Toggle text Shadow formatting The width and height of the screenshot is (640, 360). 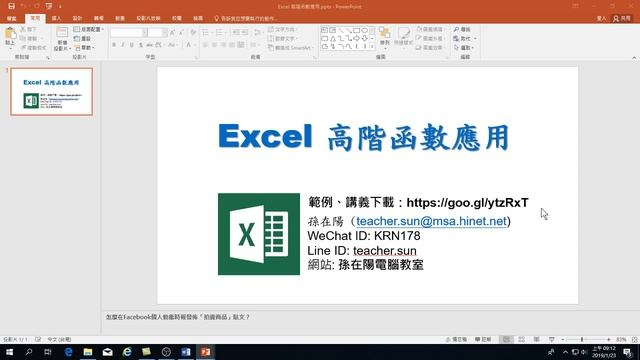pyautogui.click(x=140, y=45)
